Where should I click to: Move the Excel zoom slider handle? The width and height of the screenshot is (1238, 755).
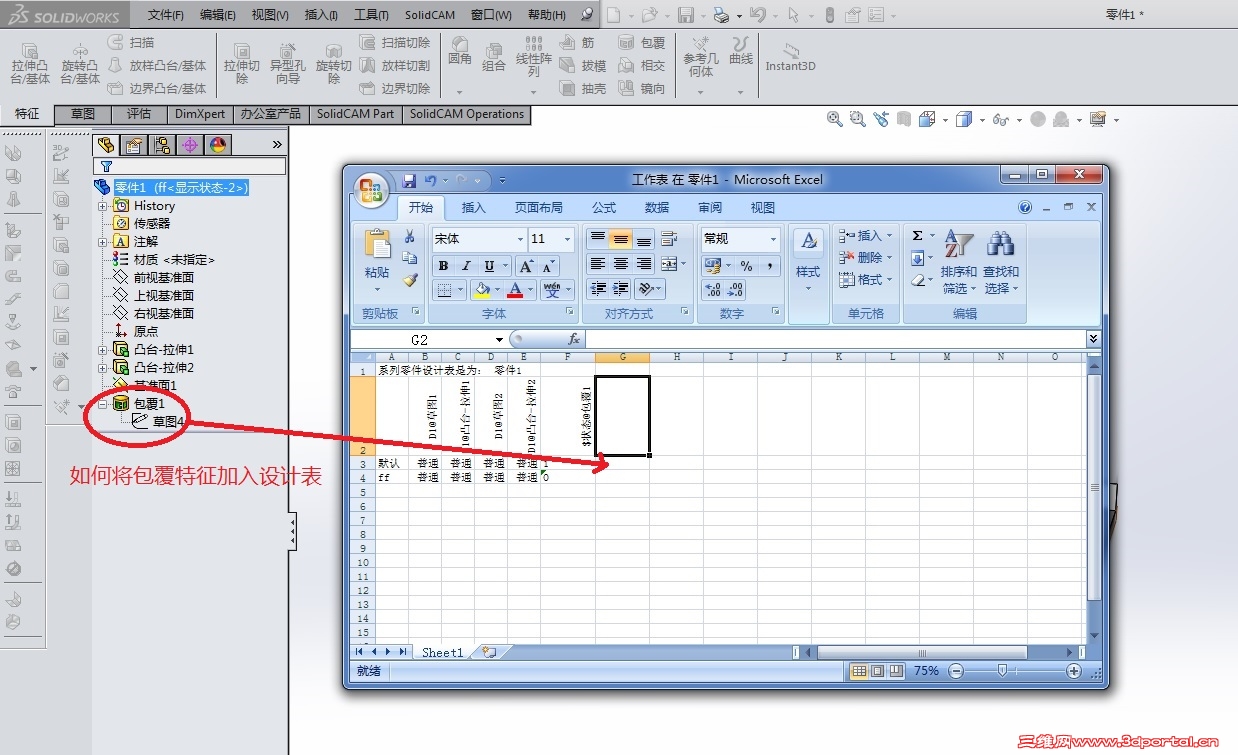(1001, 671)
